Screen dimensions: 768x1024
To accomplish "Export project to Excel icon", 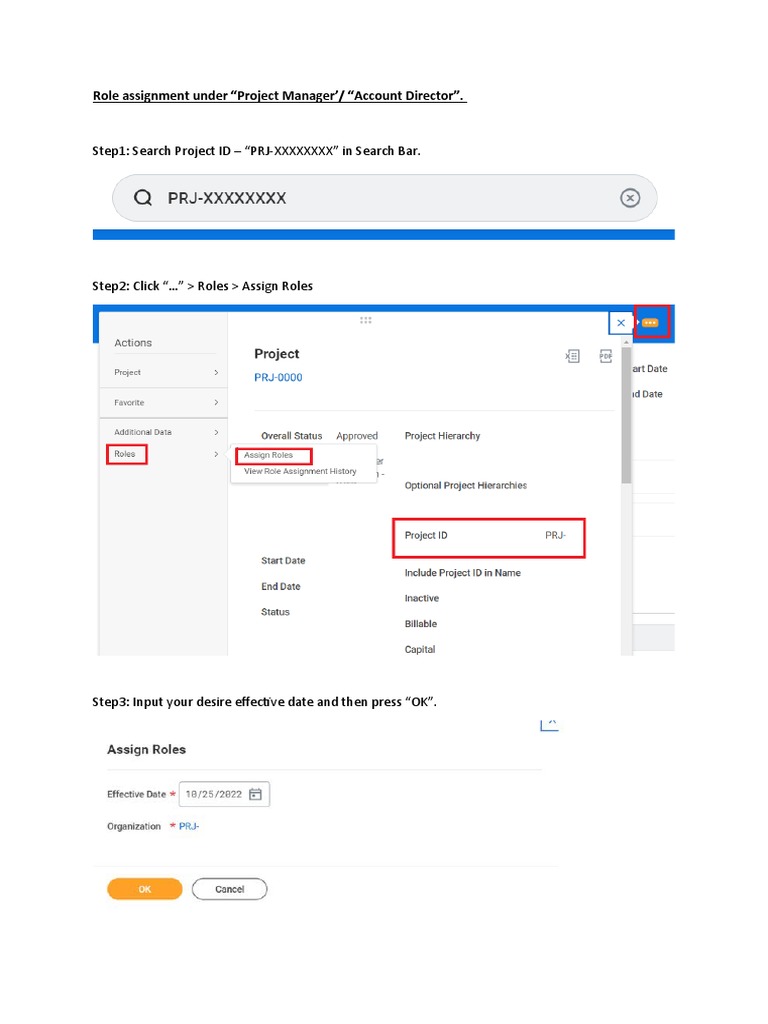I will (572, 355).
